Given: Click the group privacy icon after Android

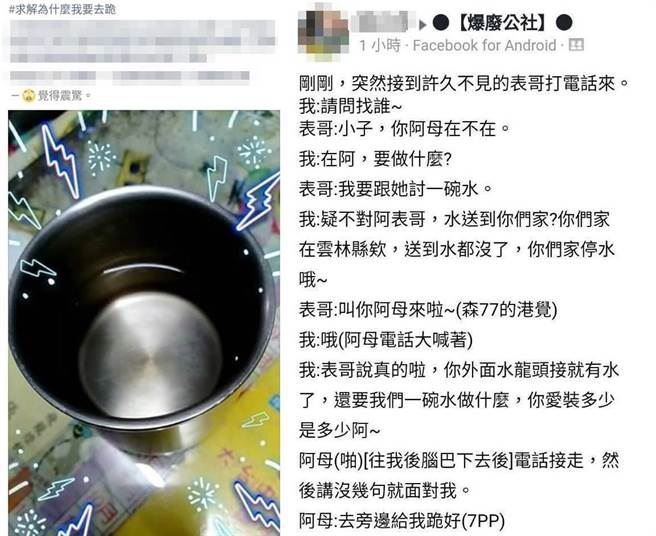Looking at the screenshot, I should [577, 45].
